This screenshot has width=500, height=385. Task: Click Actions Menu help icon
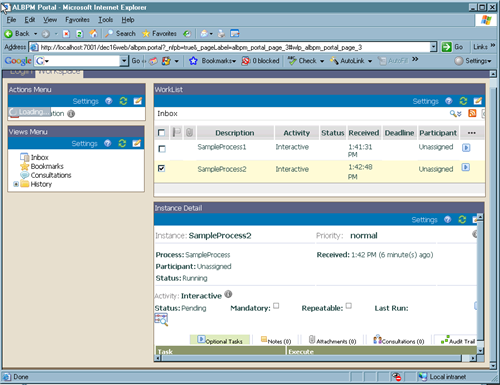click(109, 101)
